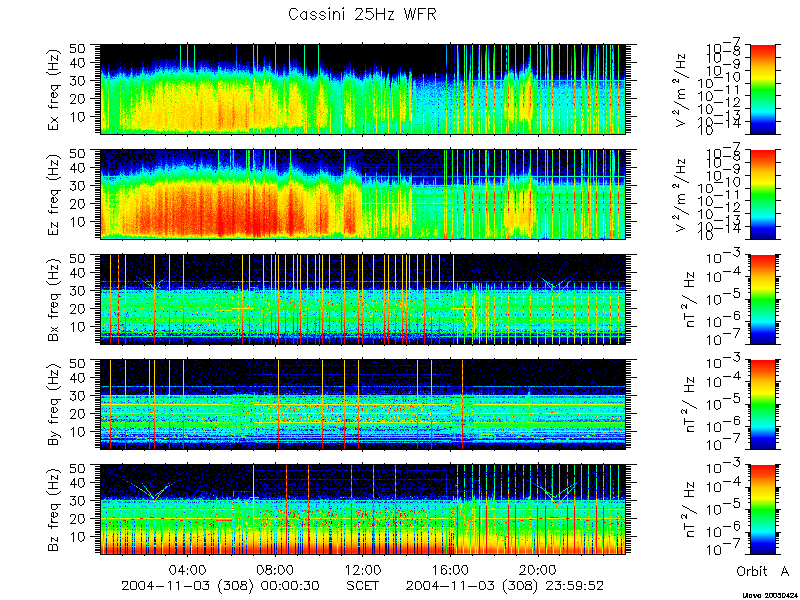
Task: Click the 'Bz freq (Hz)' axis label
Action: coord(55,510)
